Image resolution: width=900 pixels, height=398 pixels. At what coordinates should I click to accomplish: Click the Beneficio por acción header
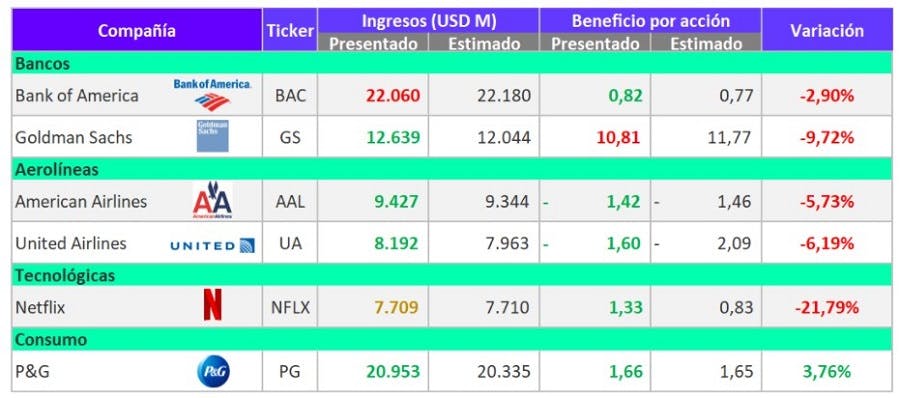pos(650,21)
